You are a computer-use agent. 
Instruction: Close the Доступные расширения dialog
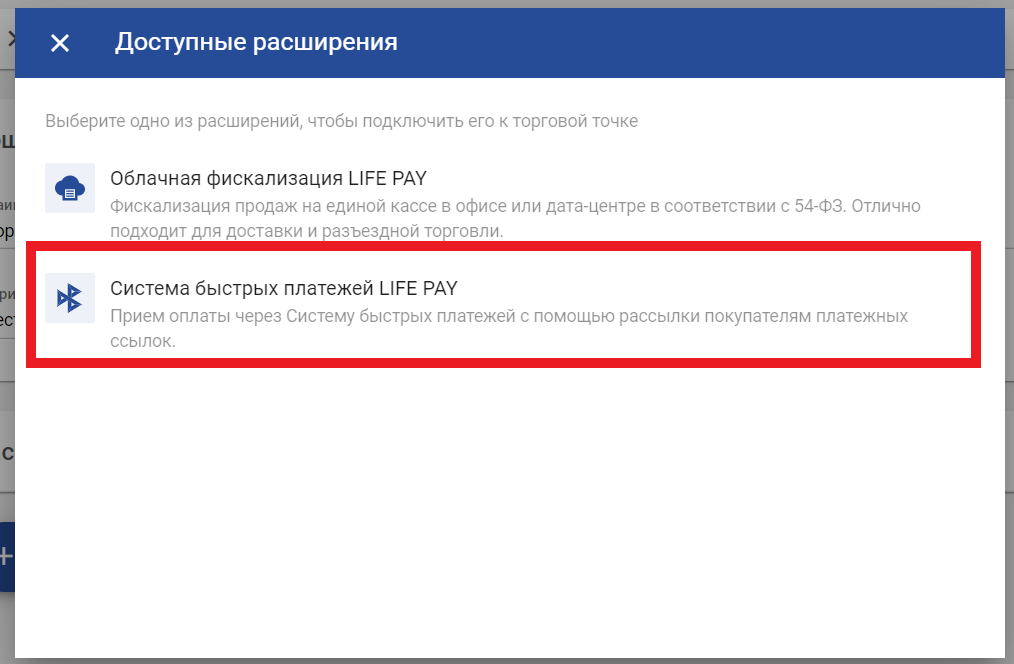click(60, 43)
